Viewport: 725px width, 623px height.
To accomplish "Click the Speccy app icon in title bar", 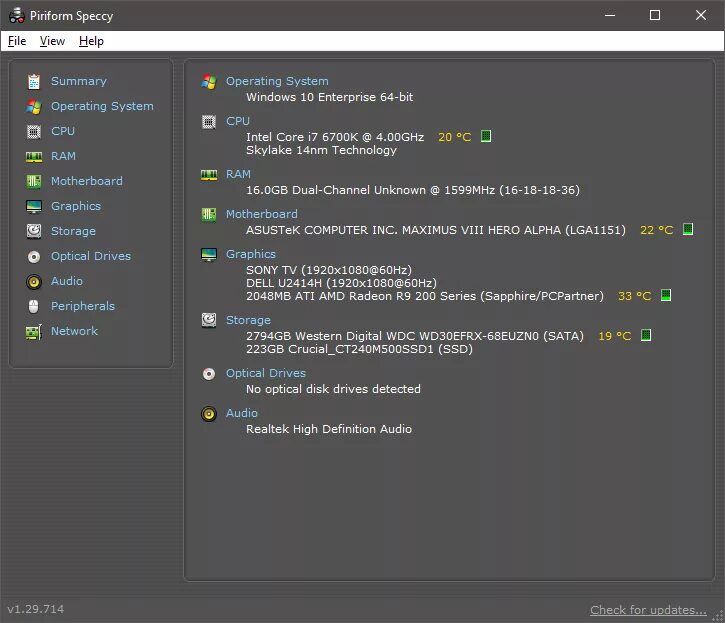I will 17,15.
